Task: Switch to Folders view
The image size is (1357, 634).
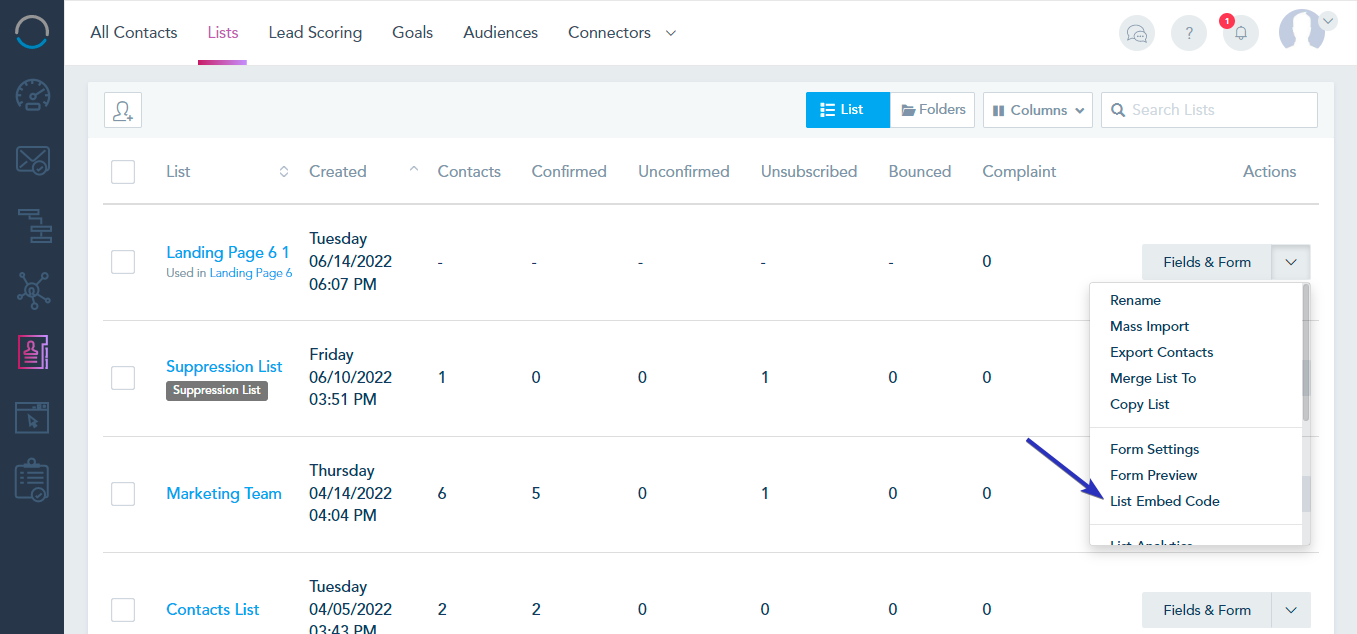Action: [933, 110]
